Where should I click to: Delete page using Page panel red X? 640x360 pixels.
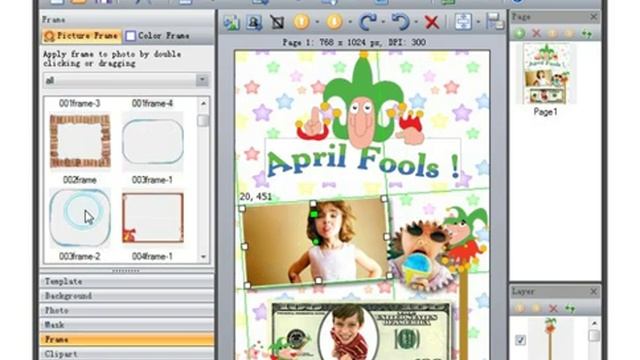536,33
